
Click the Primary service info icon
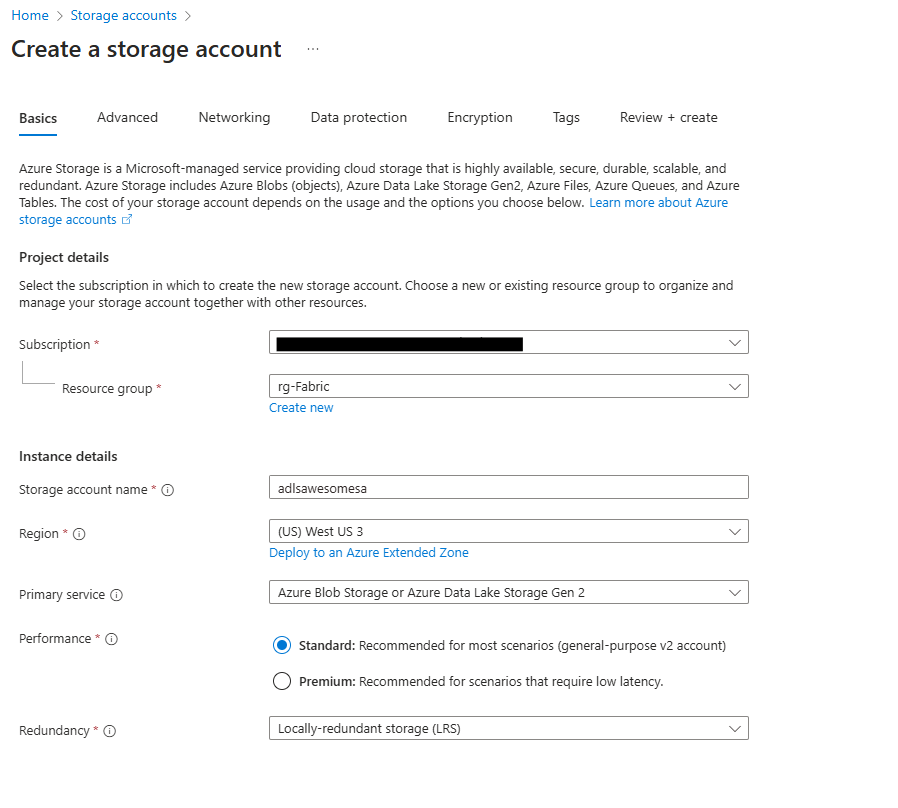[x=116, y=595]
